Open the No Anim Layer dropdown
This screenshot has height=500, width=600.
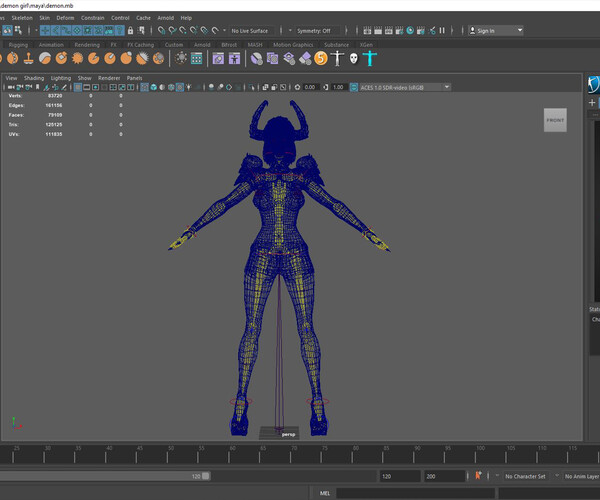pos(581,476)
